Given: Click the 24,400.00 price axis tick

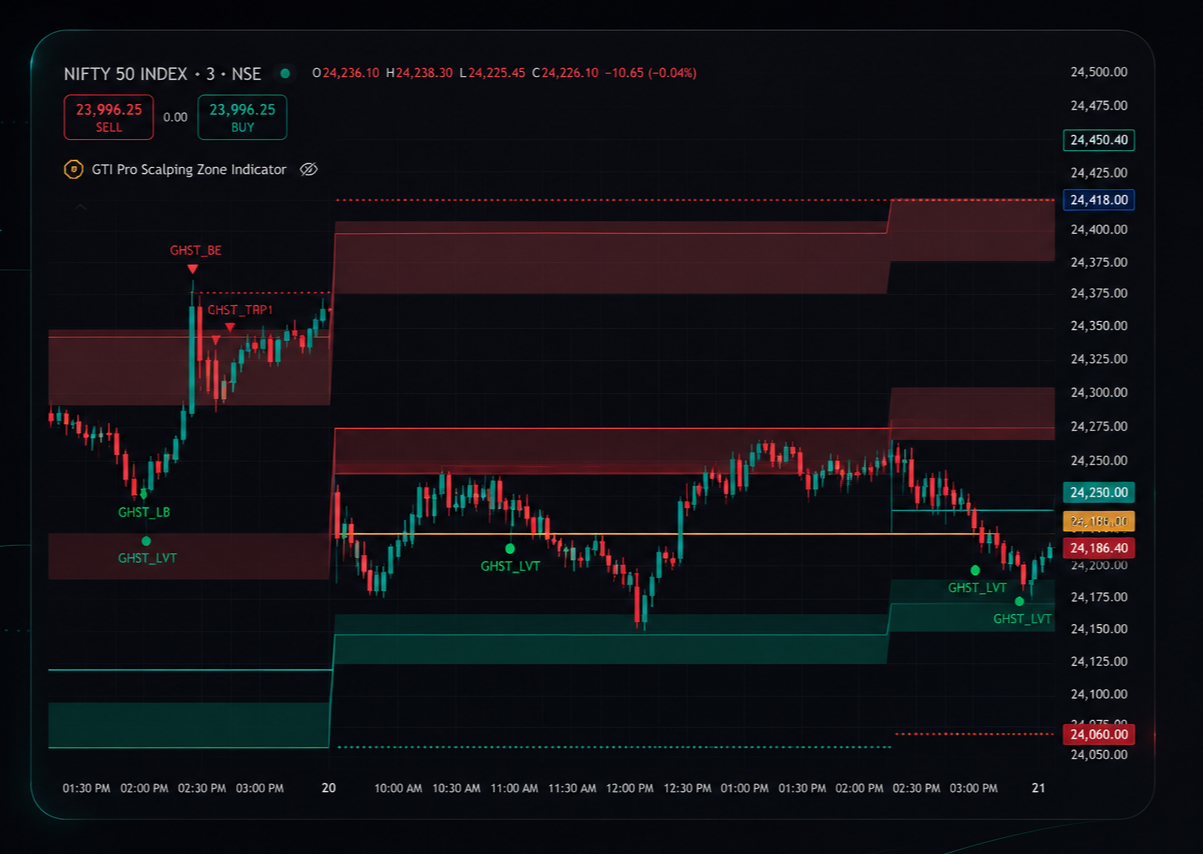Looking at the screenshot, I should click(x=1099, y=229).
